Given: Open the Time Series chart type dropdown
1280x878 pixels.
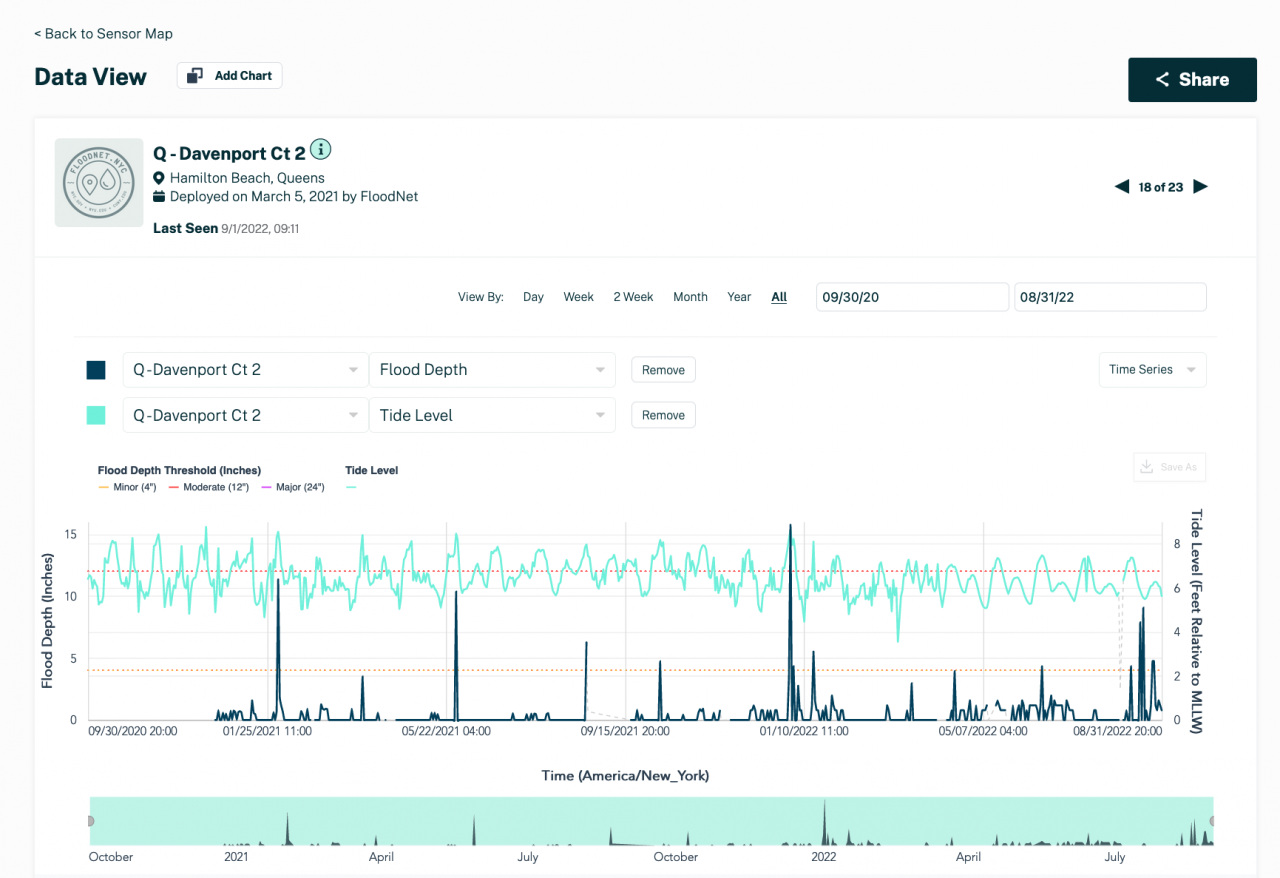Looking at the screenshot, I should click(1152, 369).
